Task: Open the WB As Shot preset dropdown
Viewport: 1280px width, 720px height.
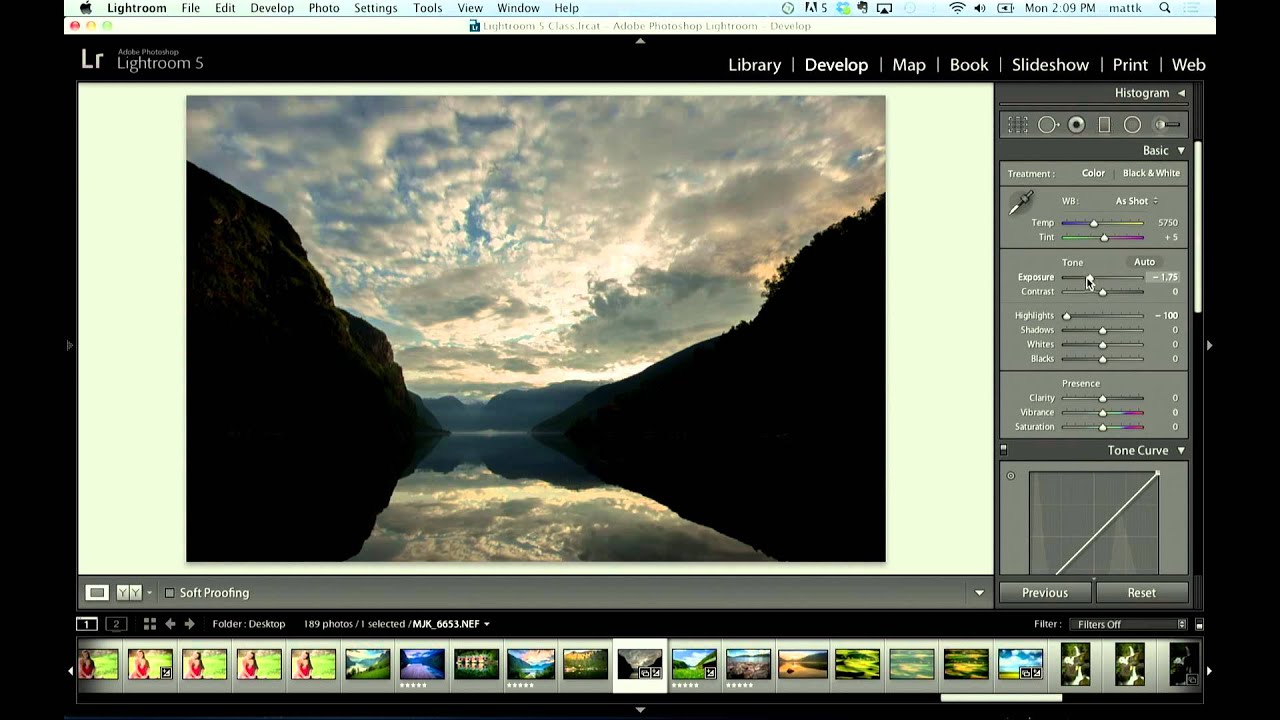Action: coord(1136,201)
